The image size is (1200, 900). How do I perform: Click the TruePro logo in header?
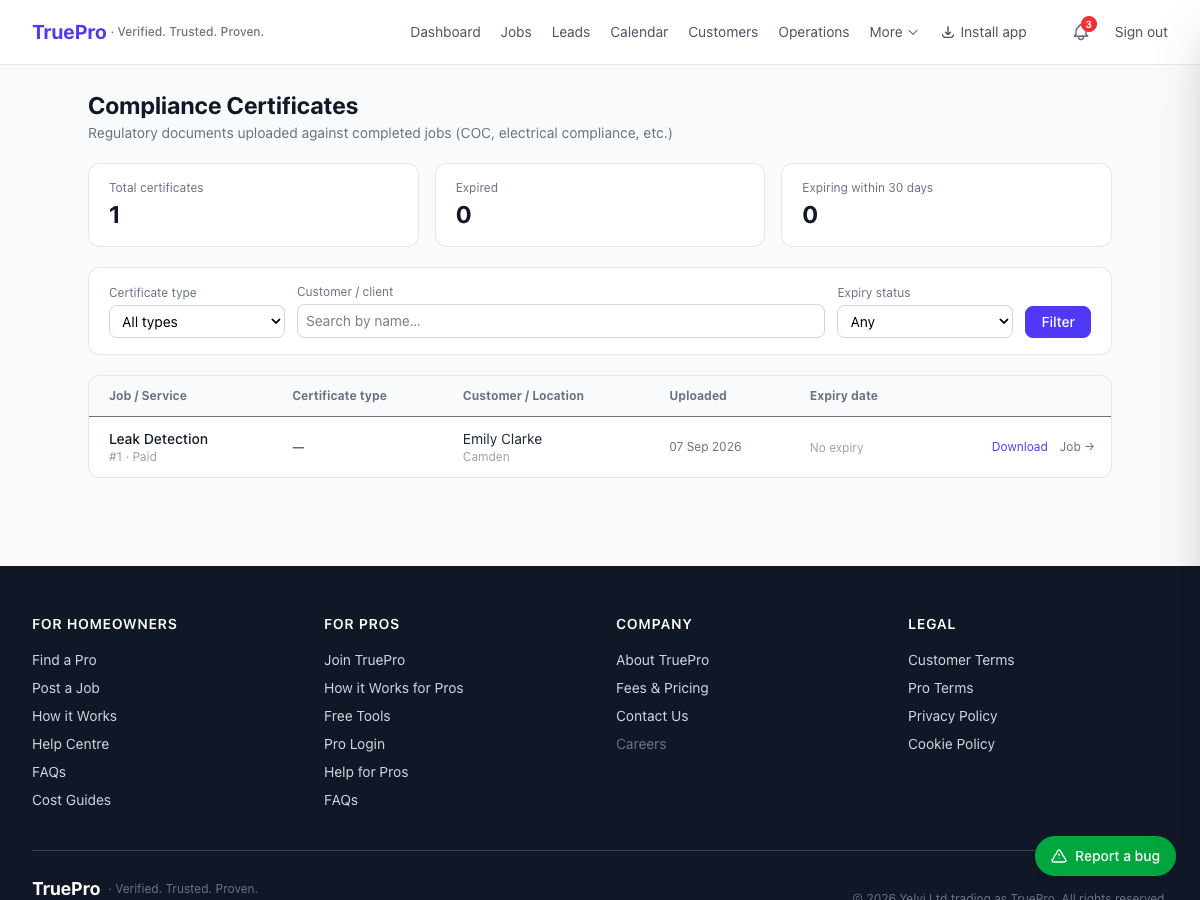(69, 32)
